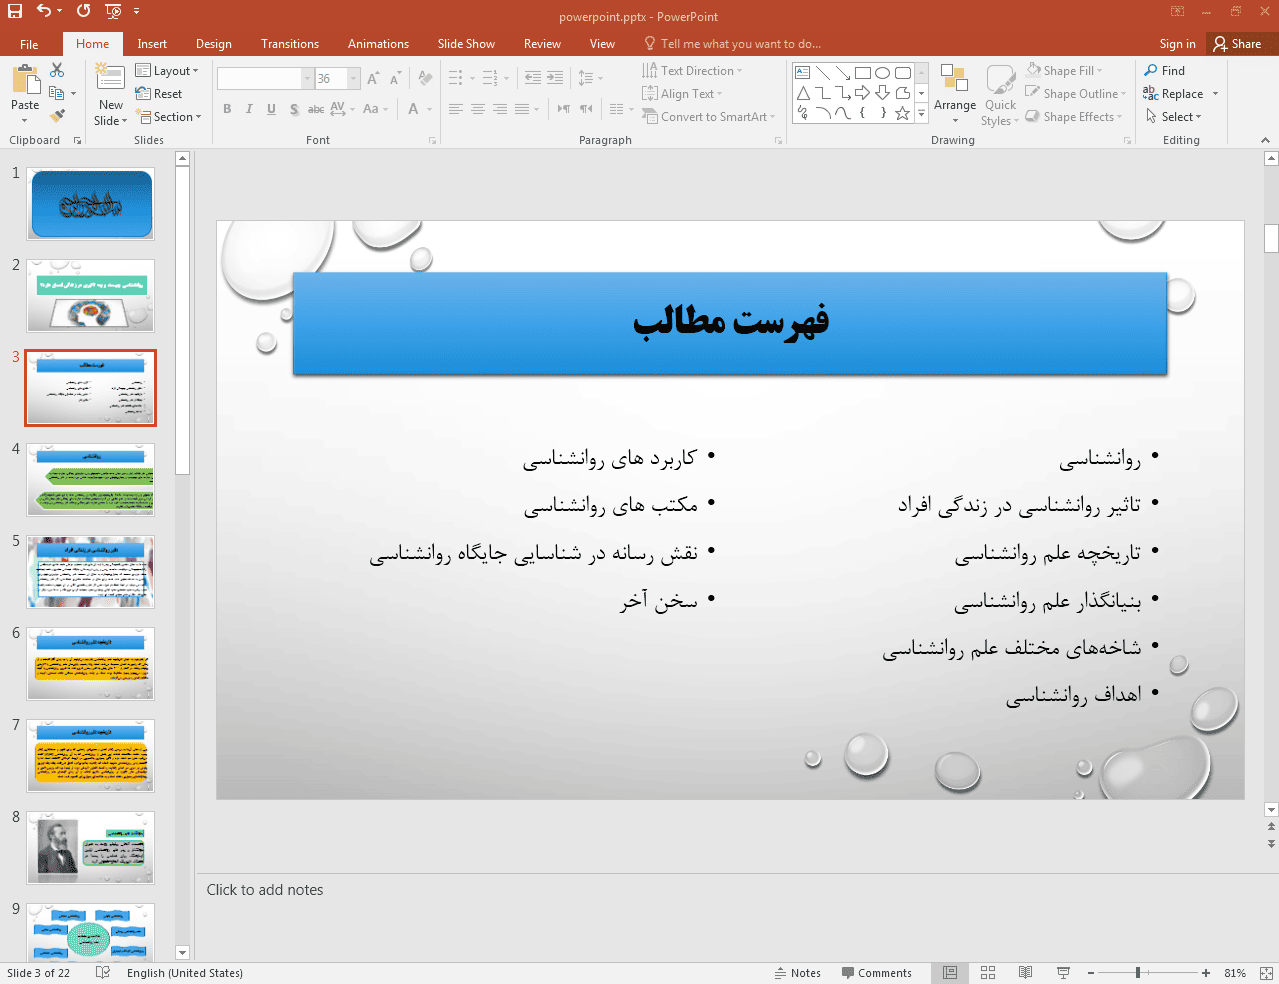This screenshot has width=1279, height=984.
Task: Click the New Slide icon
Action: click(110, 78)
